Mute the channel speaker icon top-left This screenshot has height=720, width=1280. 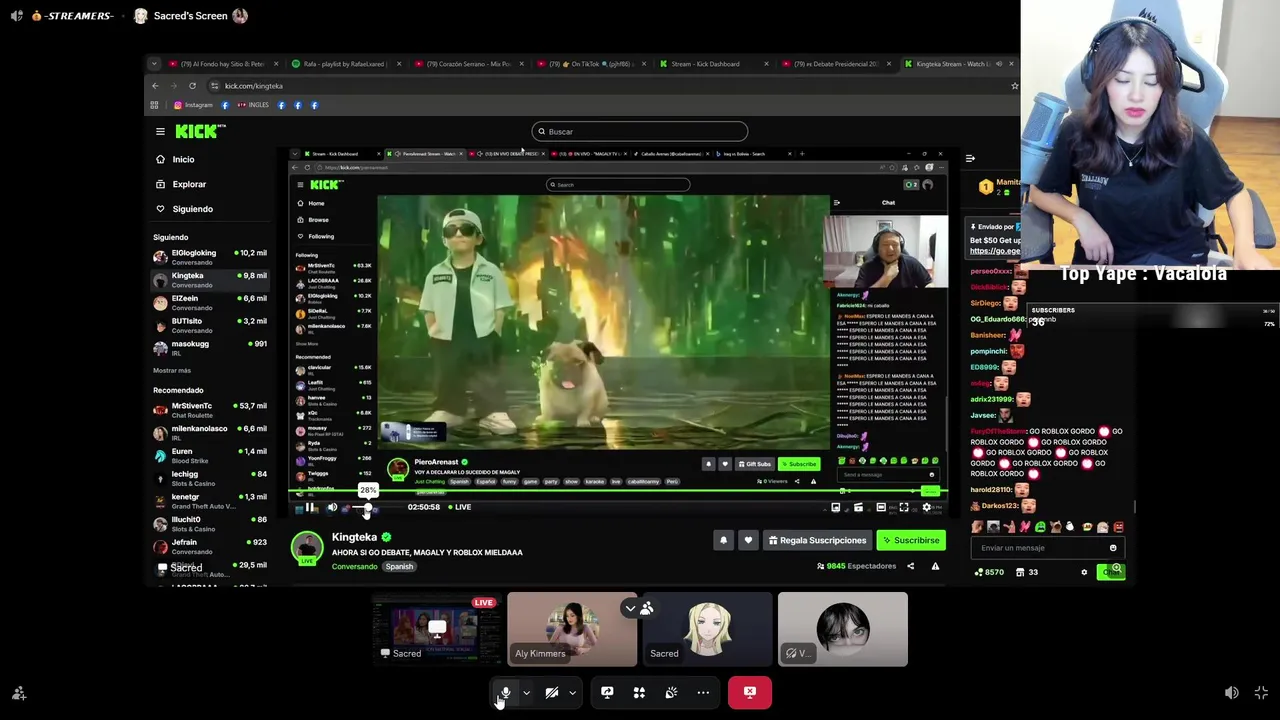pyautogui.click(x=17, y=16)
